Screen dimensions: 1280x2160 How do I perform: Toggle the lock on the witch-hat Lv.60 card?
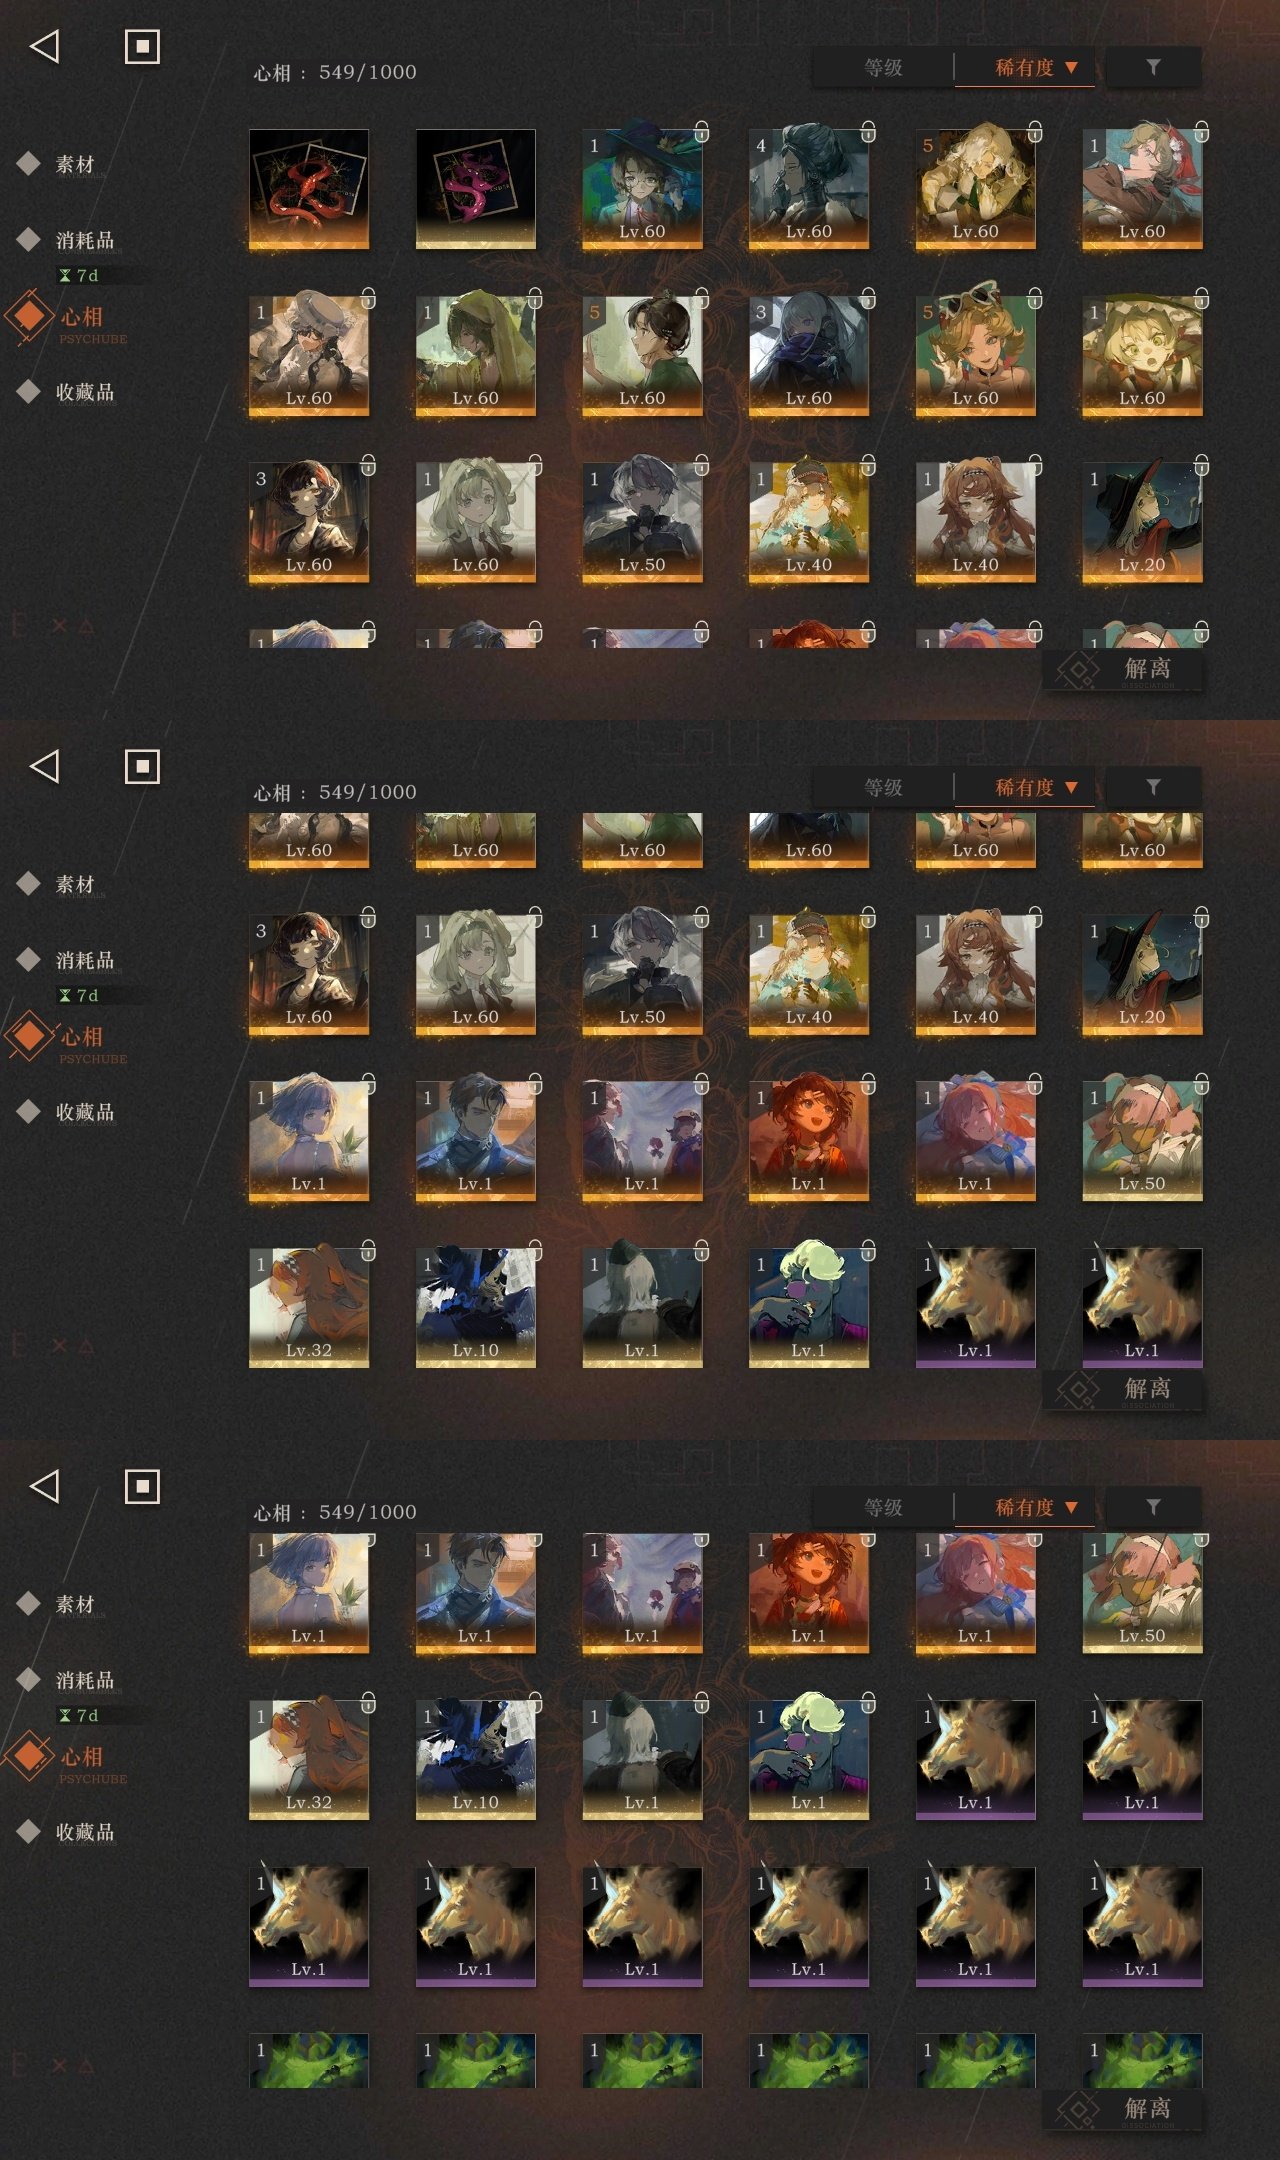click(702, 131)
